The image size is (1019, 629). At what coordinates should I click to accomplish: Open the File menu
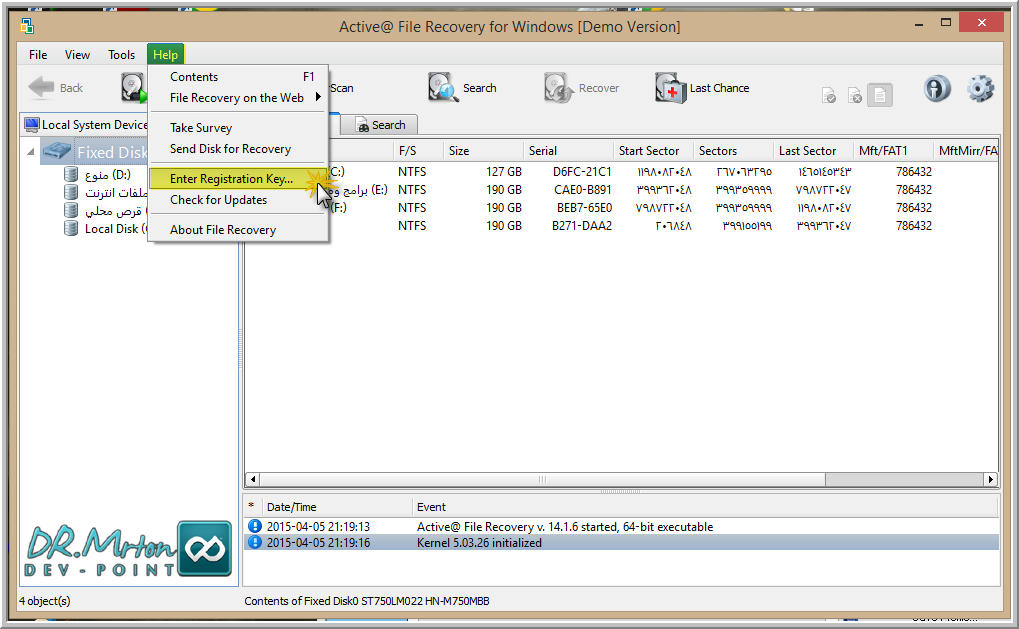tap(38, 55)
